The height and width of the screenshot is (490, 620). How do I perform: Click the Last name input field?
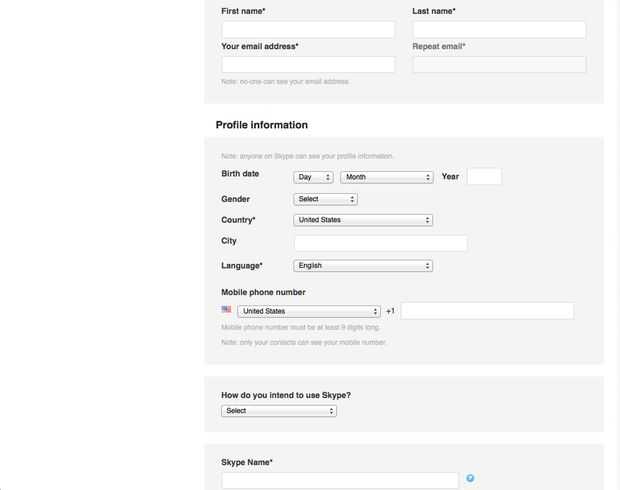pyautogui.click(x=499, y=29)
